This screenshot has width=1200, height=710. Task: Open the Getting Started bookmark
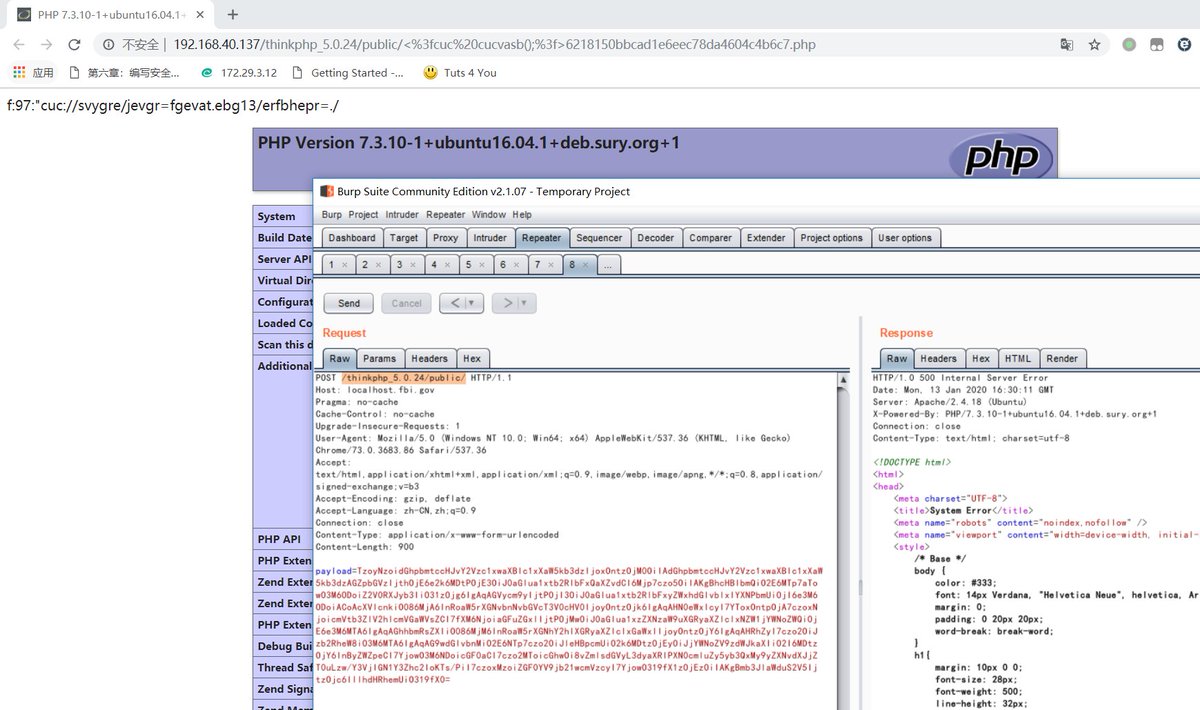pyautogui.click(x=348, y=73)
